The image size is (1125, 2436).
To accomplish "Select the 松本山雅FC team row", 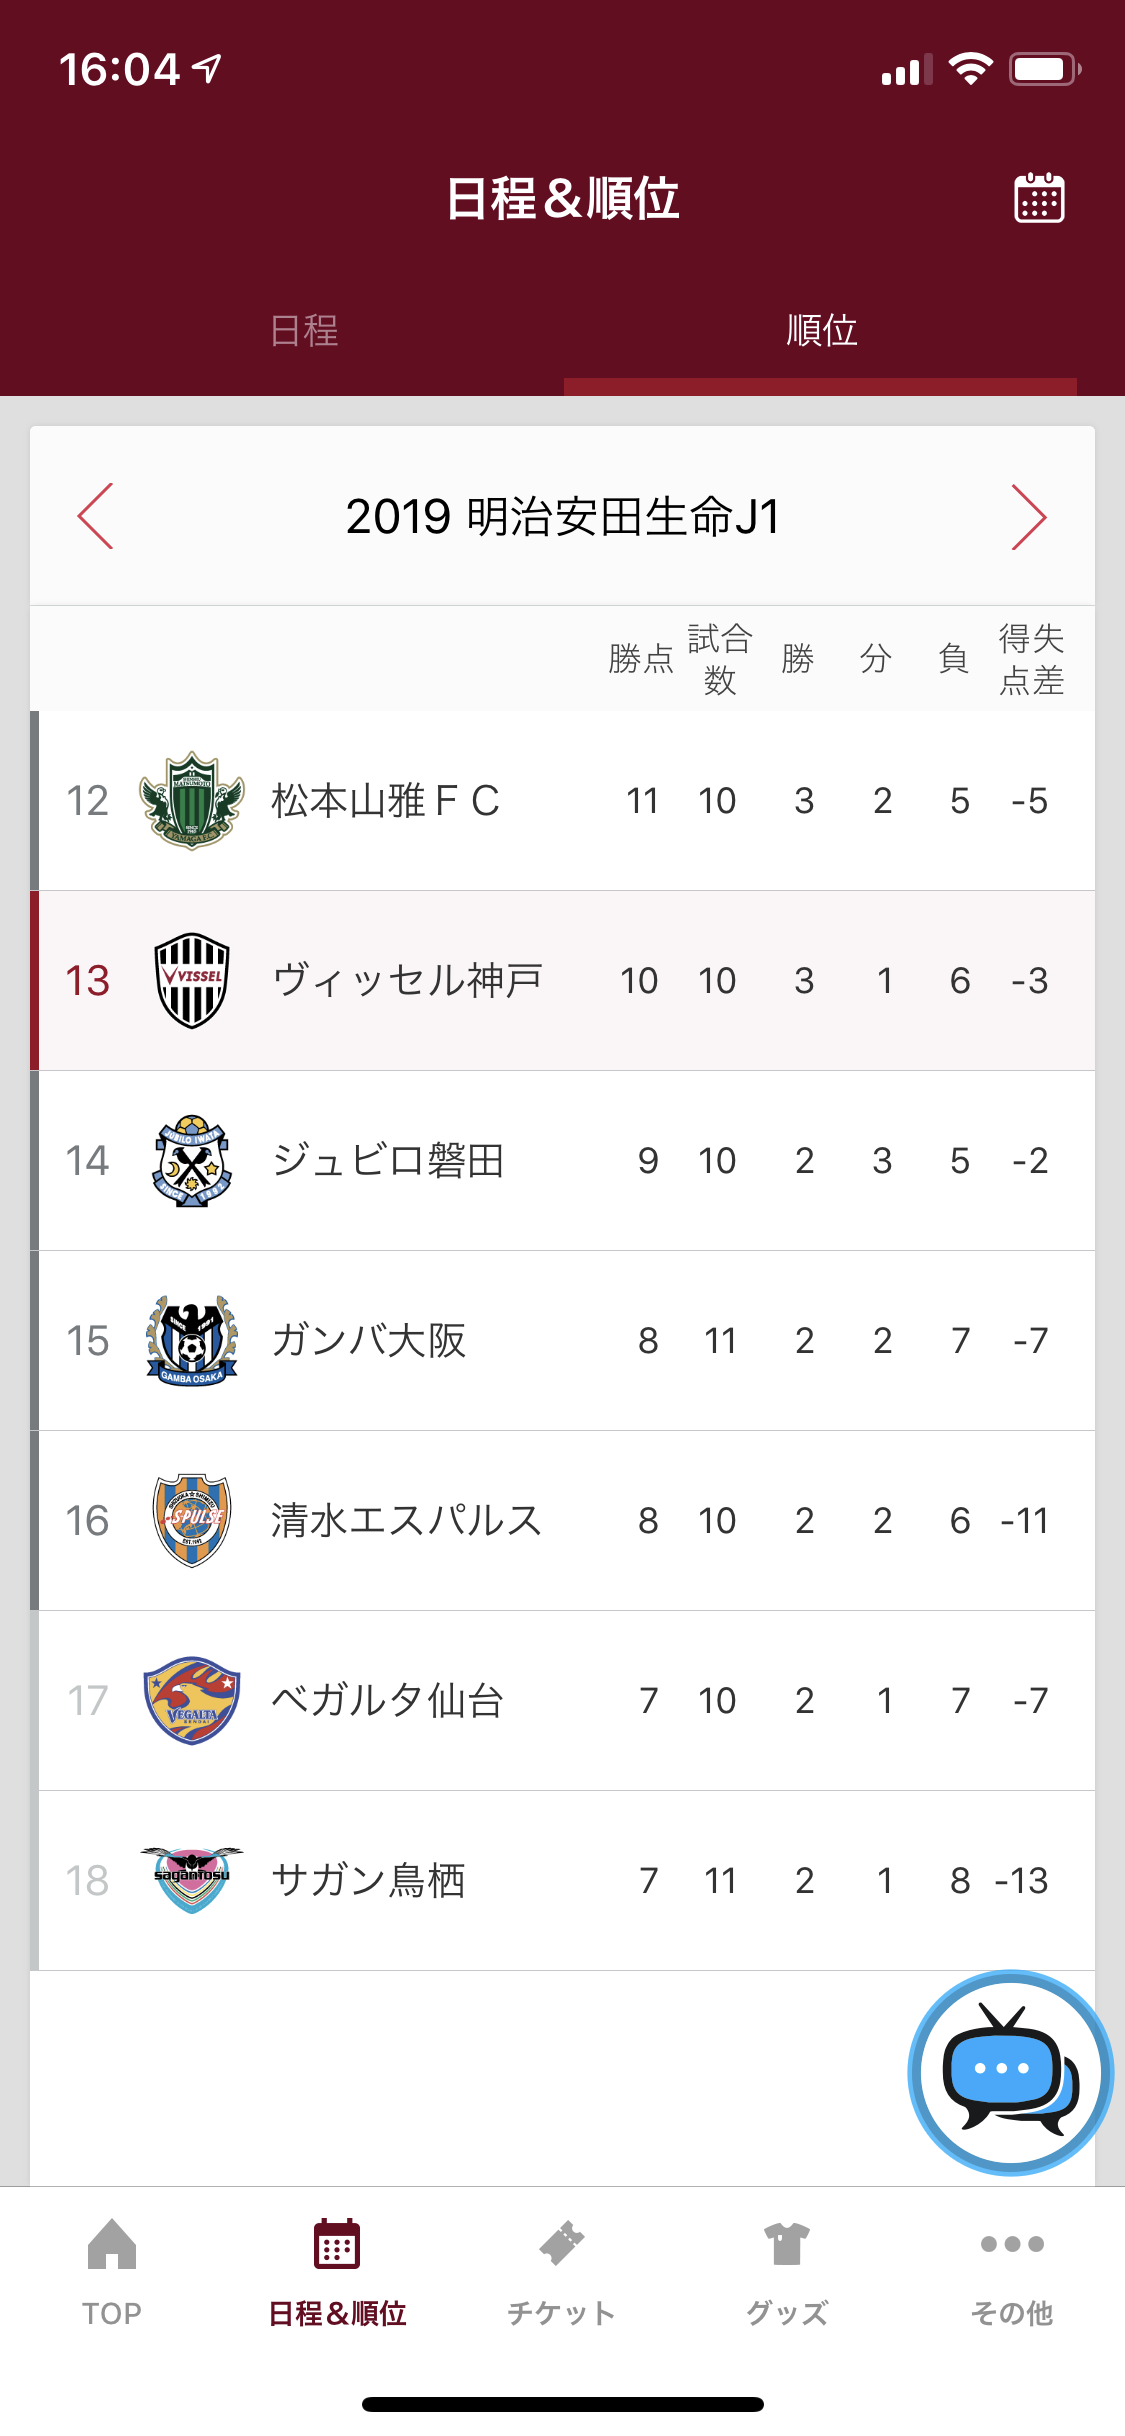I will coord(562,801).
